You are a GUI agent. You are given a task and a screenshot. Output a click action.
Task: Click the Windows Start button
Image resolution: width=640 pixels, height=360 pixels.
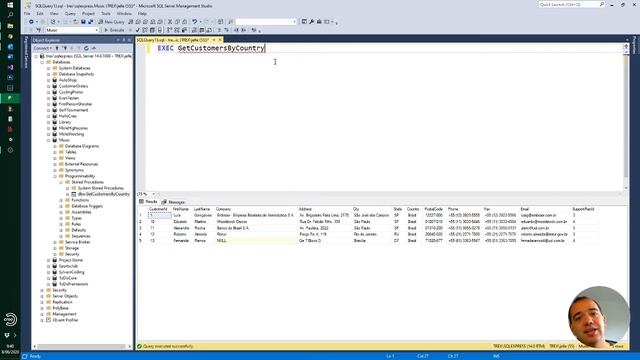point(10,5)
